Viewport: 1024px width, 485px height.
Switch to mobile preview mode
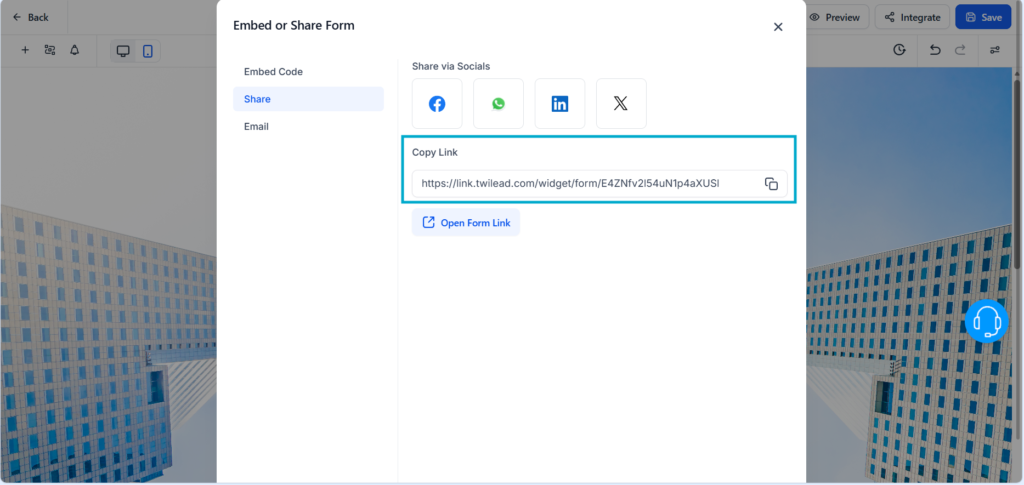pyautogui.click(x=148, y=51)
